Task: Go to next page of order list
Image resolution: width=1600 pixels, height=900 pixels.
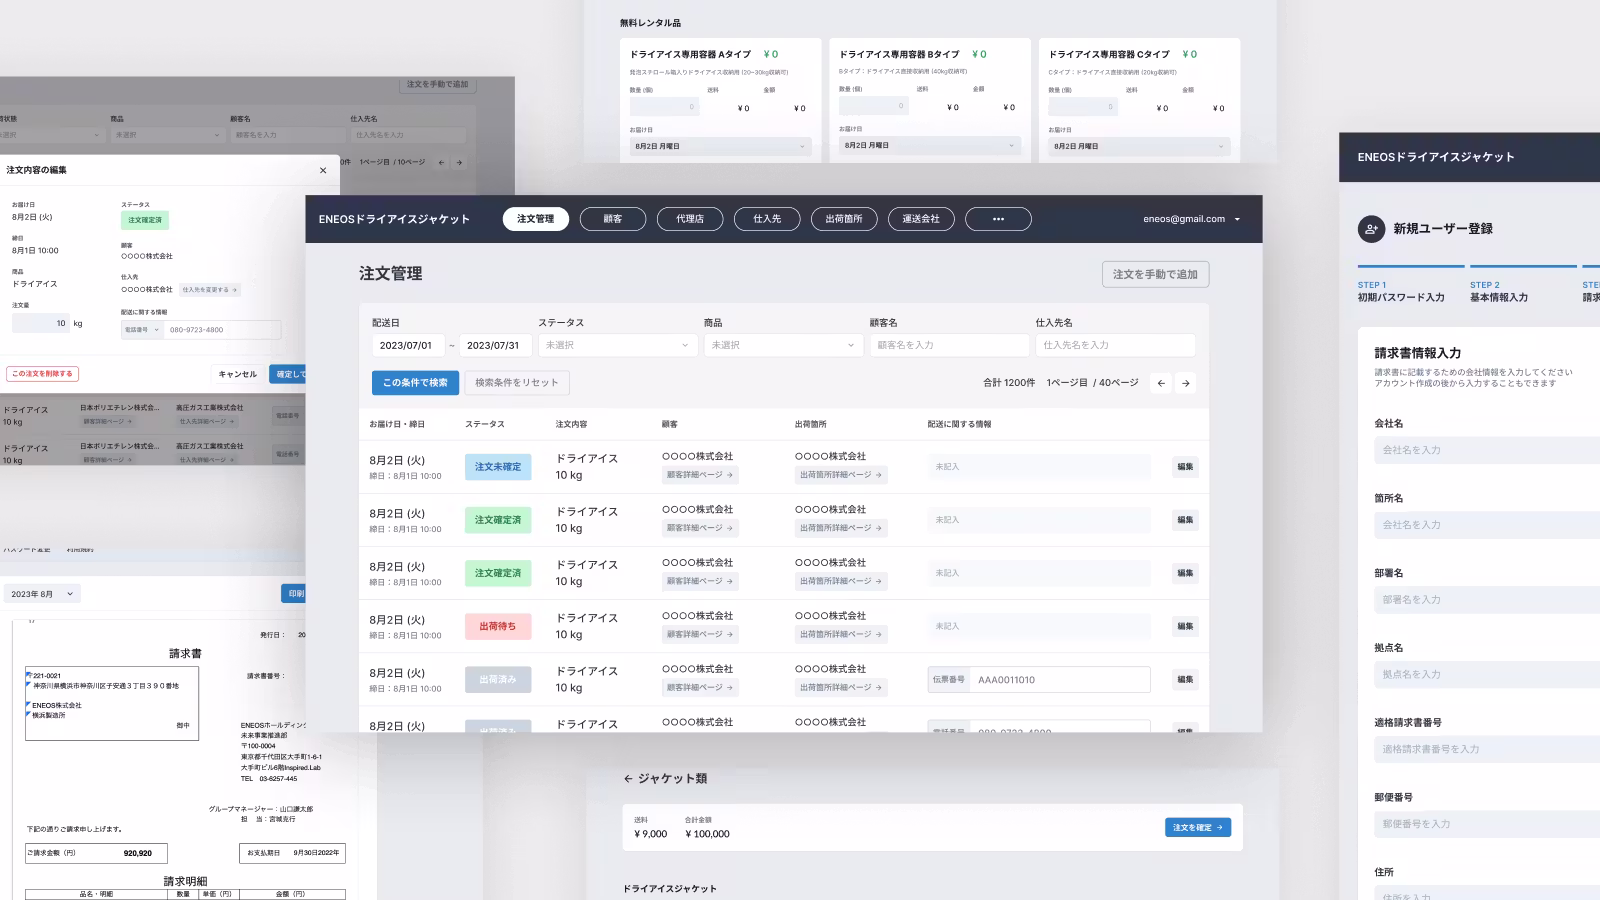Action: click(1185, 383)
